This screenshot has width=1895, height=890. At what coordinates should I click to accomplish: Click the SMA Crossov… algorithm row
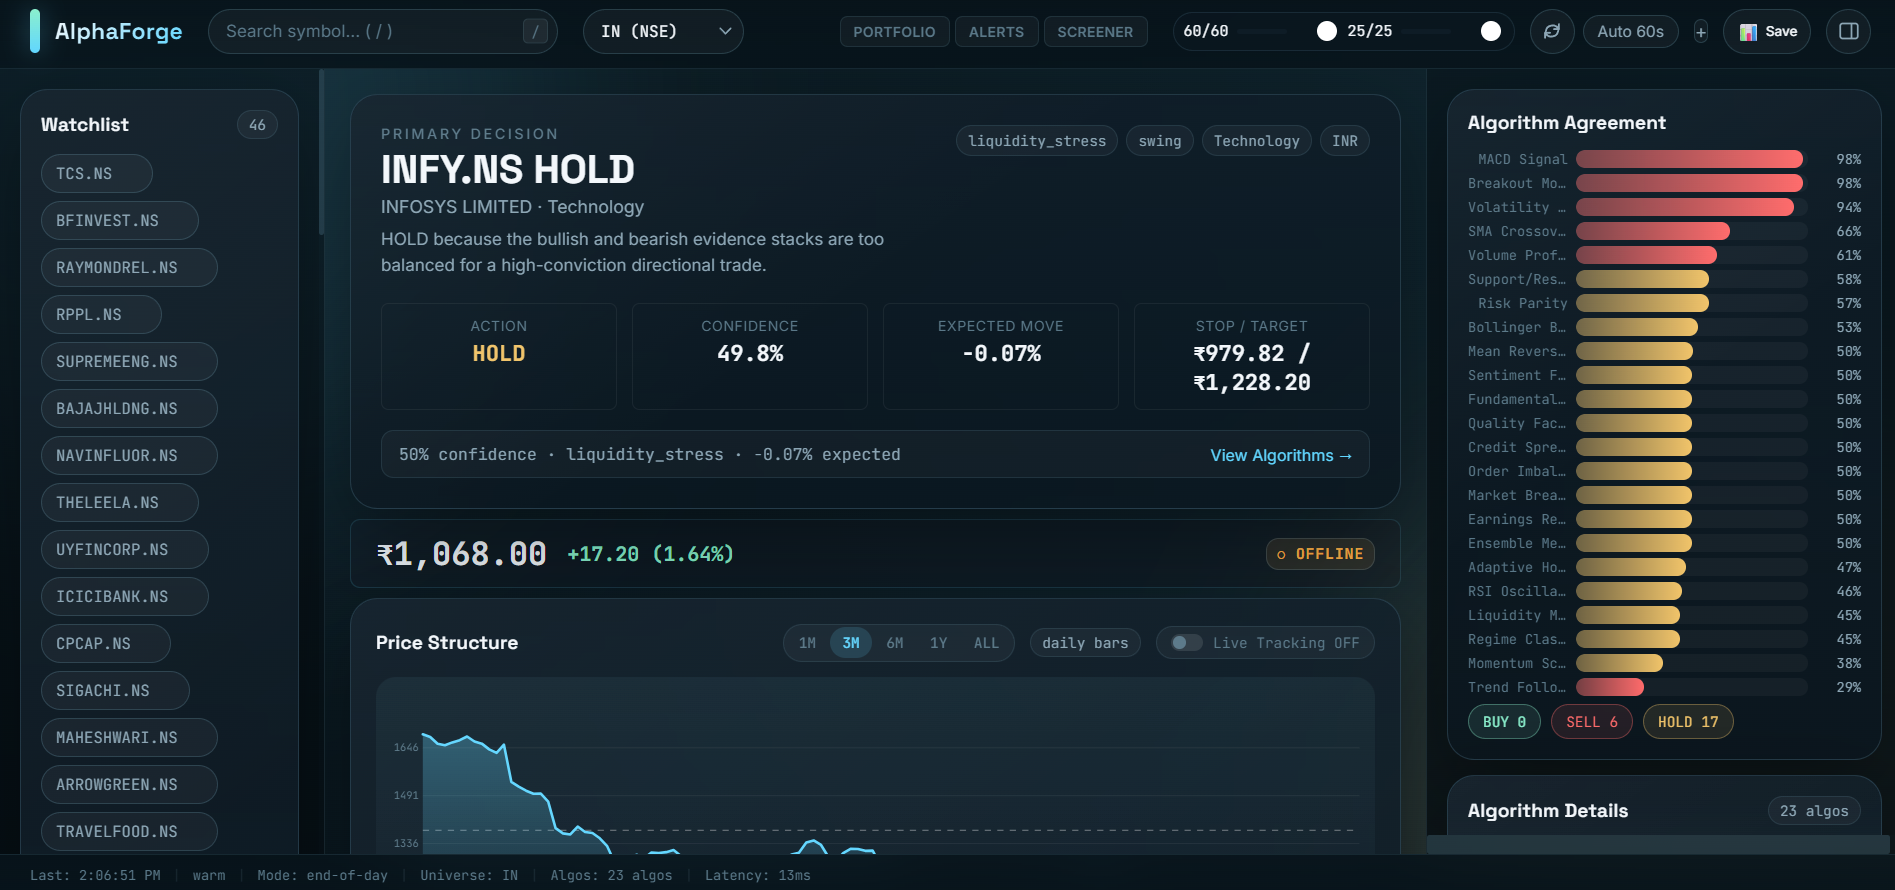1664,231
